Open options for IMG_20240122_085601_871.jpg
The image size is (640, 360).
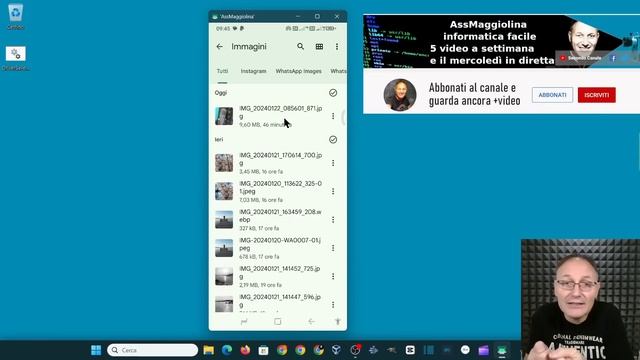pyautogui.click(x=333, y=116)
